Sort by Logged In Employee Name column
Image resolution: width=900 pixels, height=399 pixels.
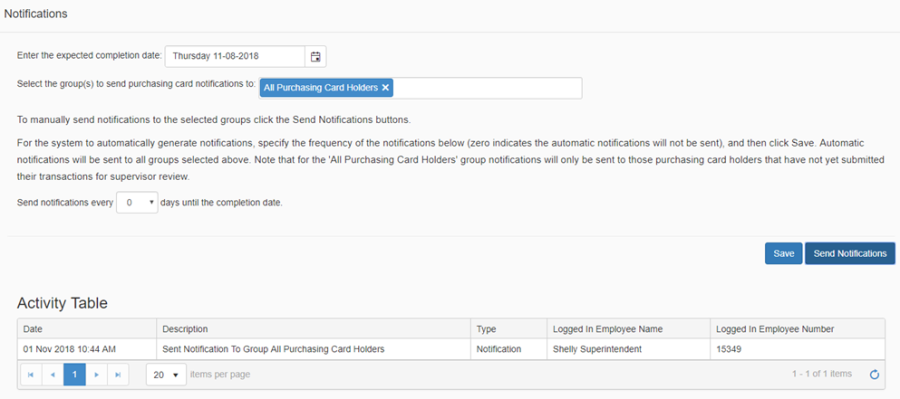629,329
